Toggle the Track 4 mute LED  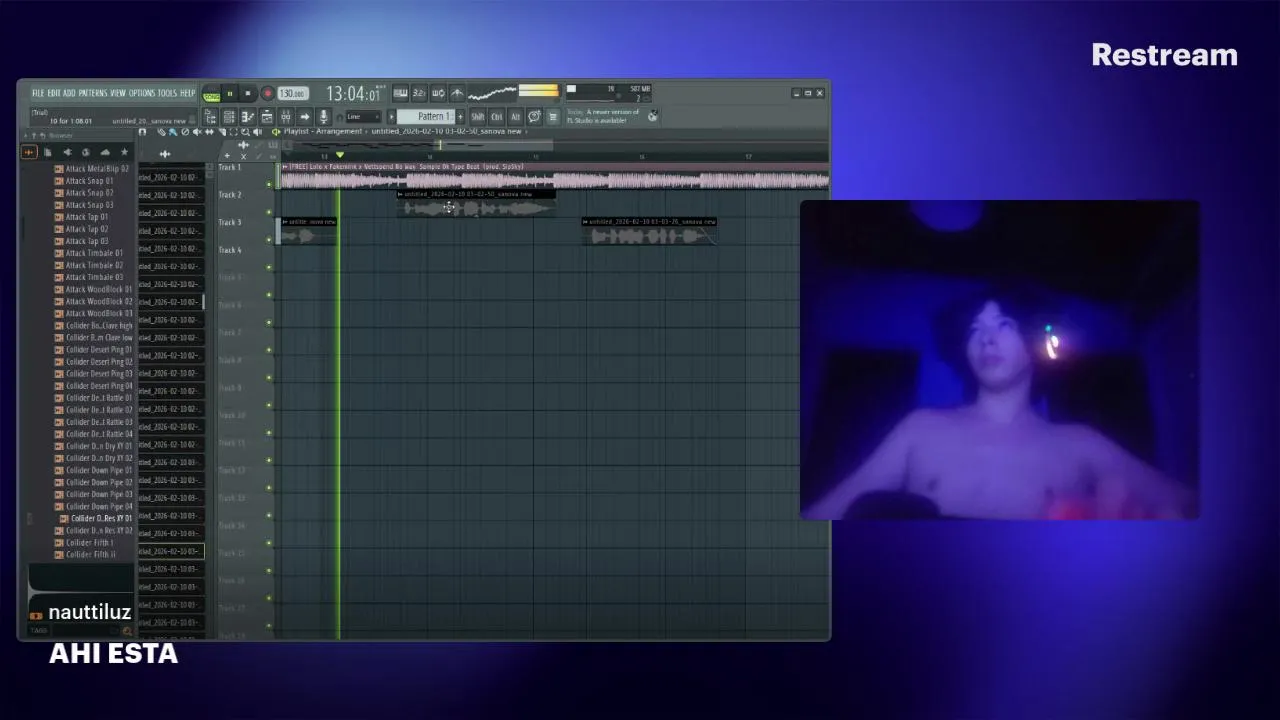(x=269, y=267)
